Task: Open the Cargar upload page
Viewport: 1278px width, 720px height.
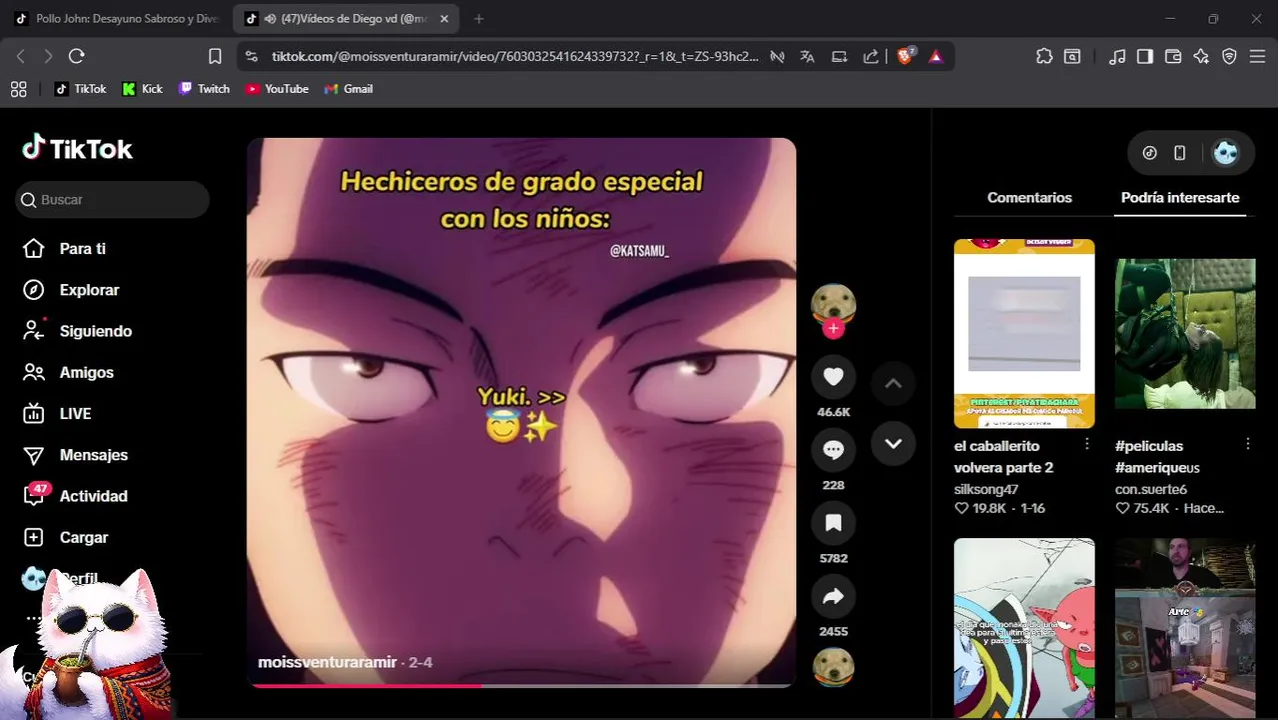Action: [x=83, y=537]
